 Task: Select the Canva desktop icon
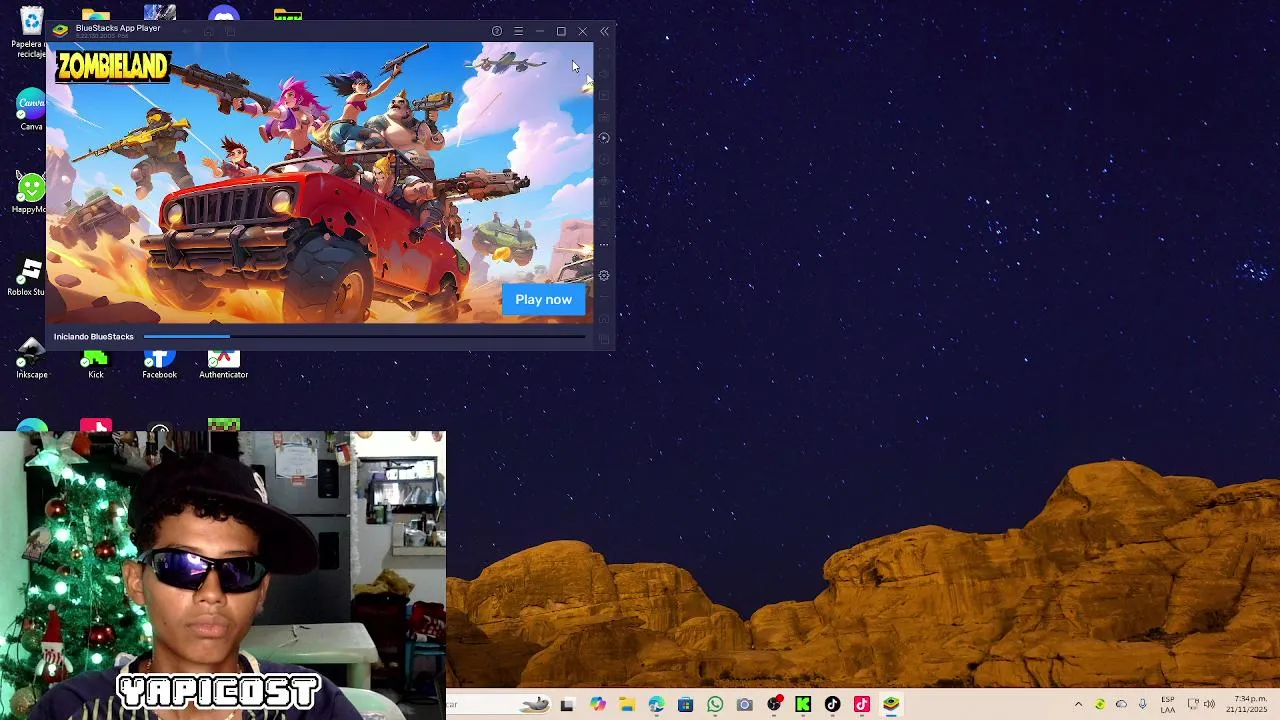32,110
